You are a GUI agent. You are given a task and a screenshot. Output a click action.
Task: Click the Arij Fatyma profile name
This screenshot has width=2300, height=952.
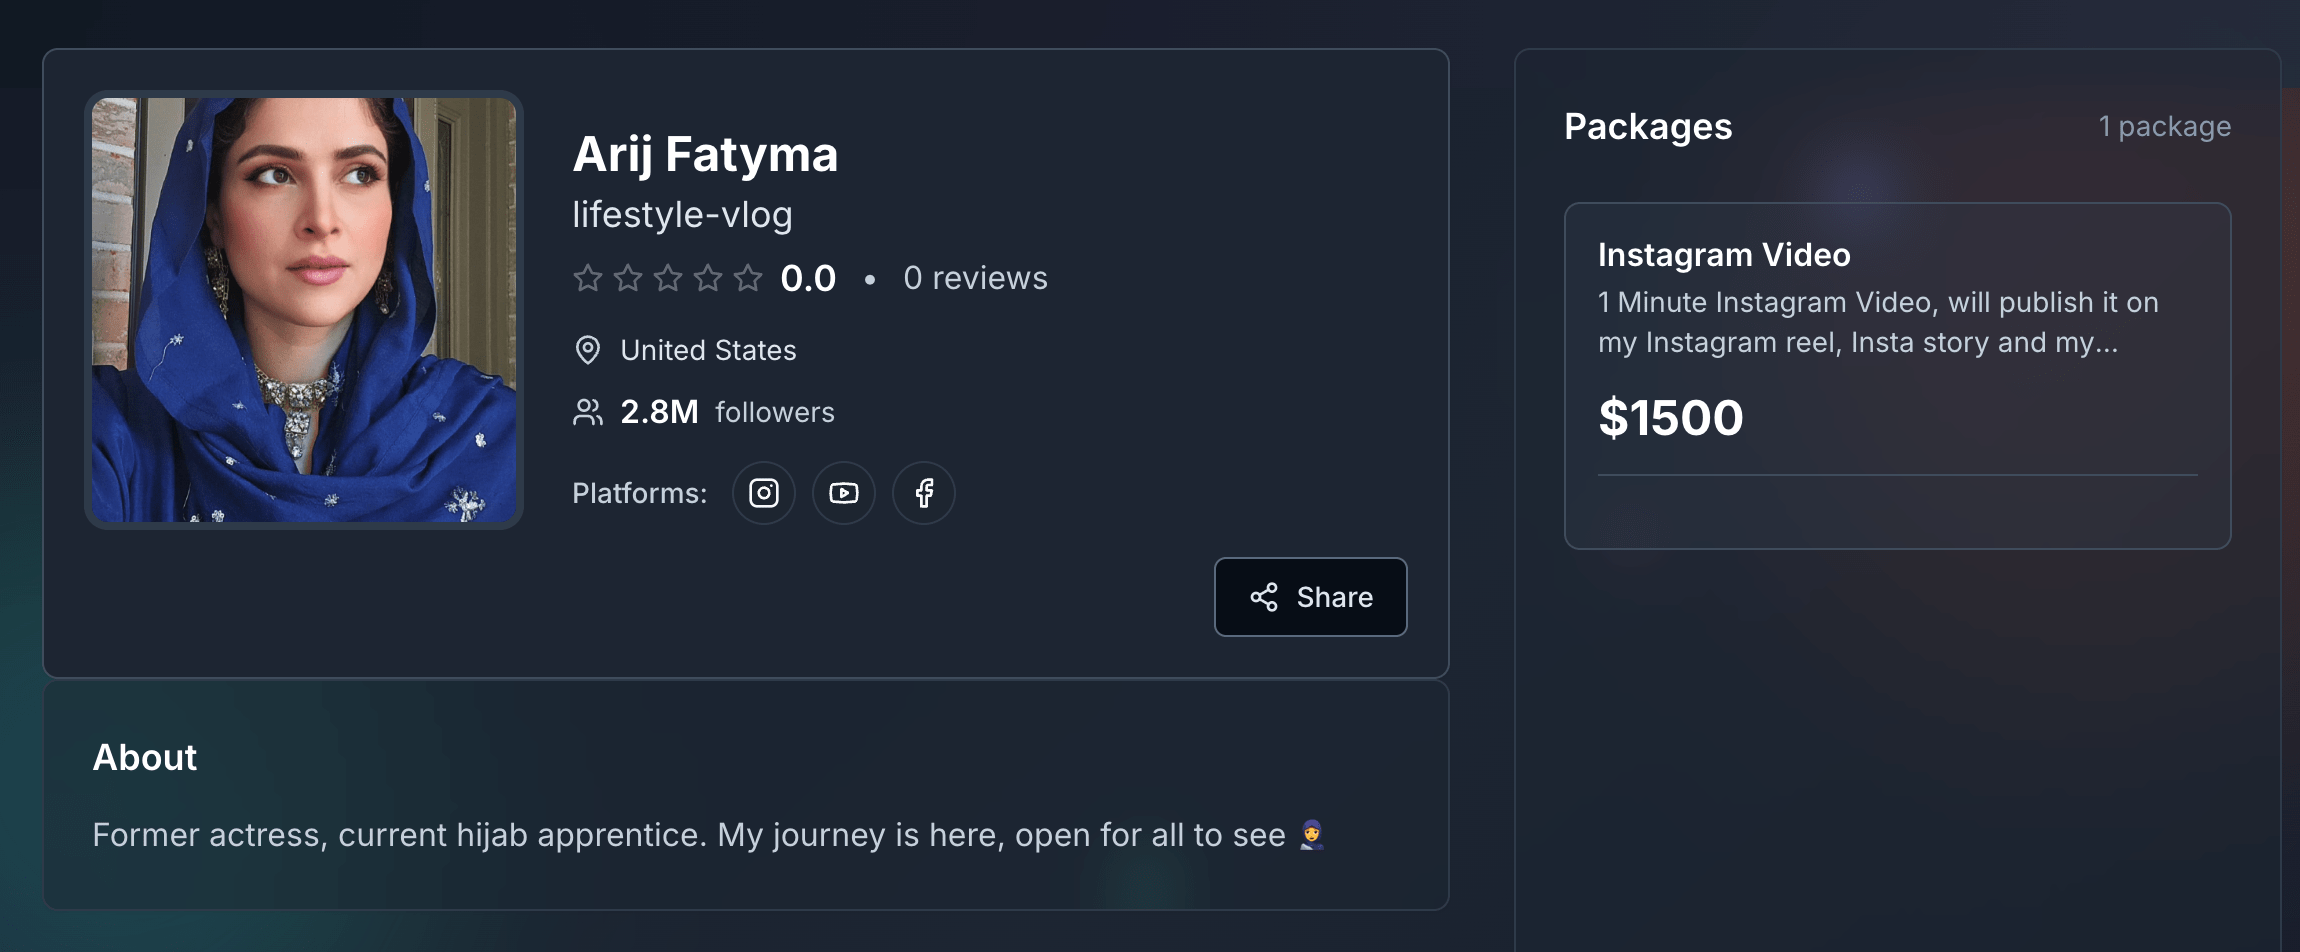pos(705,155)
